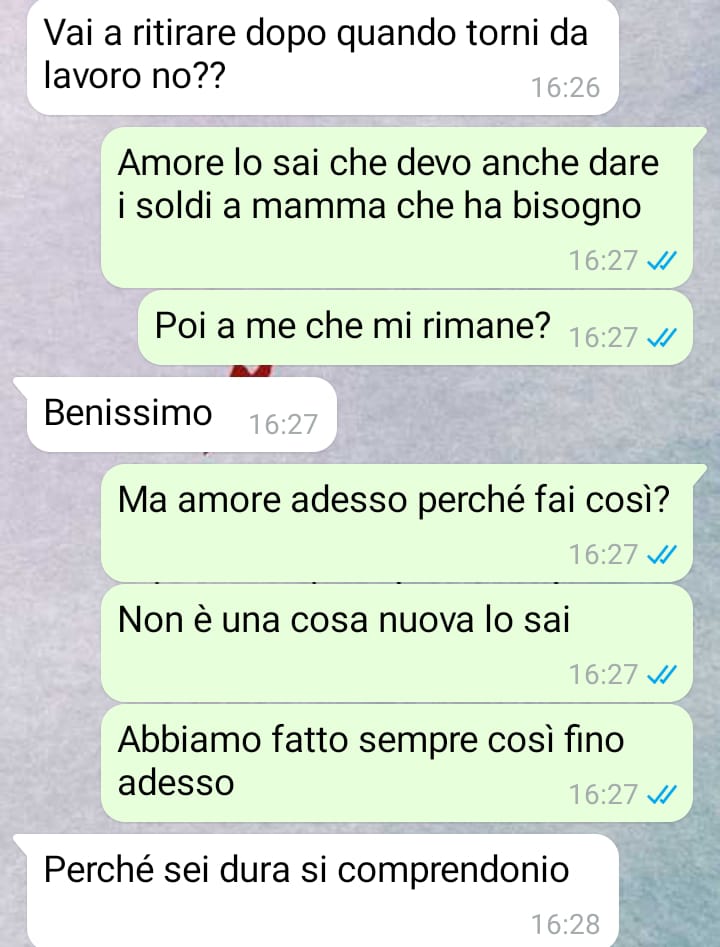Tap 'Ma amore adesso perché fai così?' message
Viewport: 720px width, 947px height.
coord(397,523)
